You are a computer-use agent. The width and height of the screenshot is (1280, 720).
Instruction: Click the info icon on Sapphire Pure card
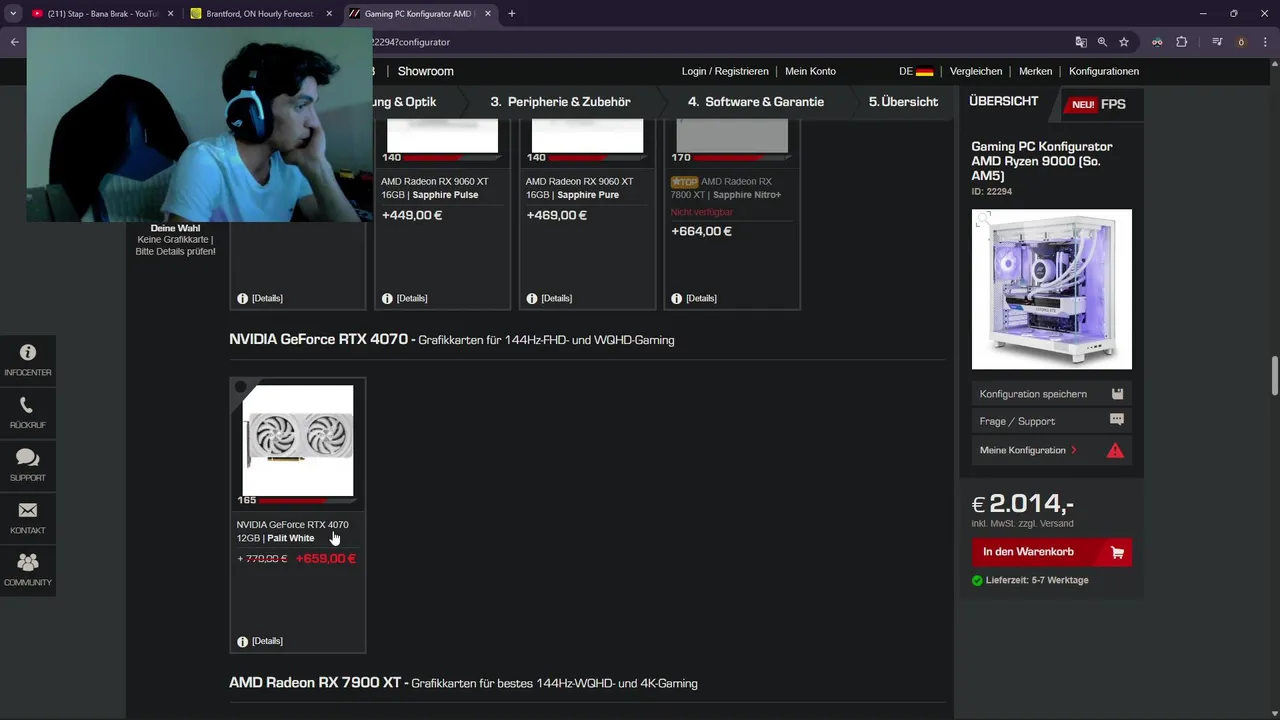(532, 298)
